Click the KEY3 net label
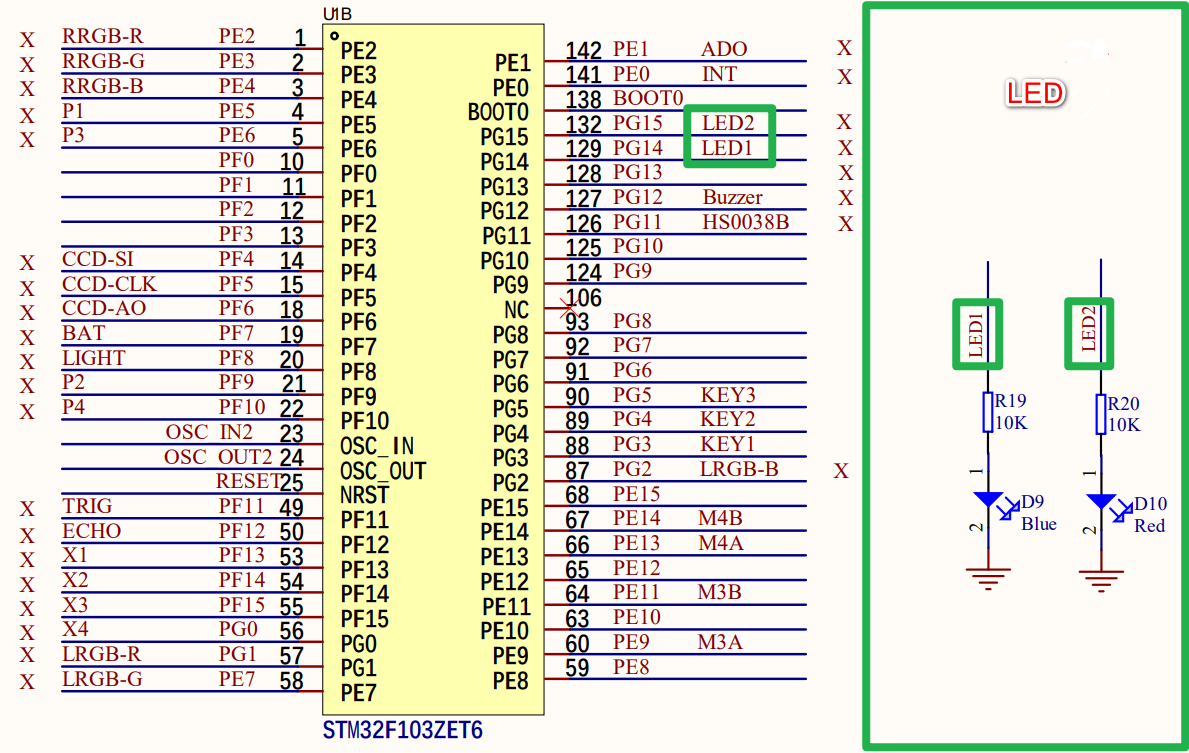 pos(728,394)
